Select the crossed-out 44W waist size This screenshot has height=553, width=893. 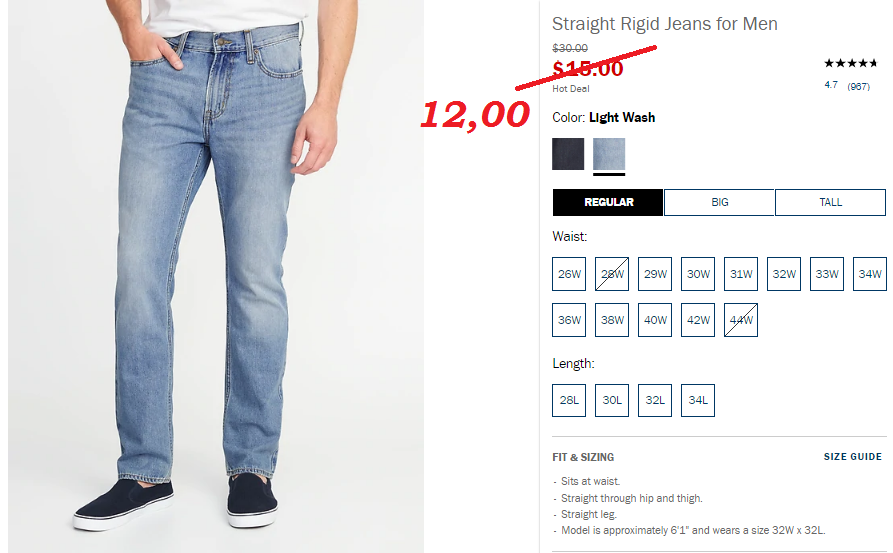(x=741, y=320)
